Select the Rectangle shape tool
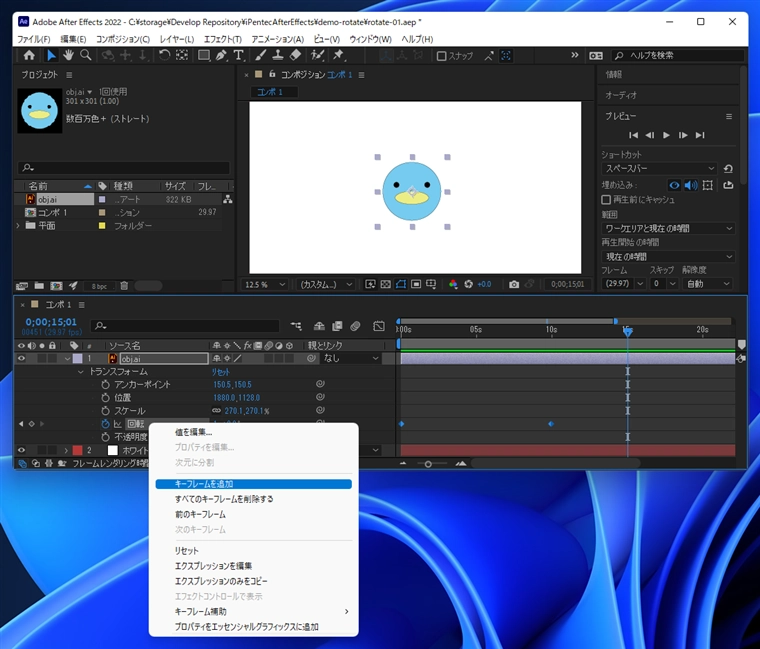Viewport: 760px width, 649px height. click(204, 56)
